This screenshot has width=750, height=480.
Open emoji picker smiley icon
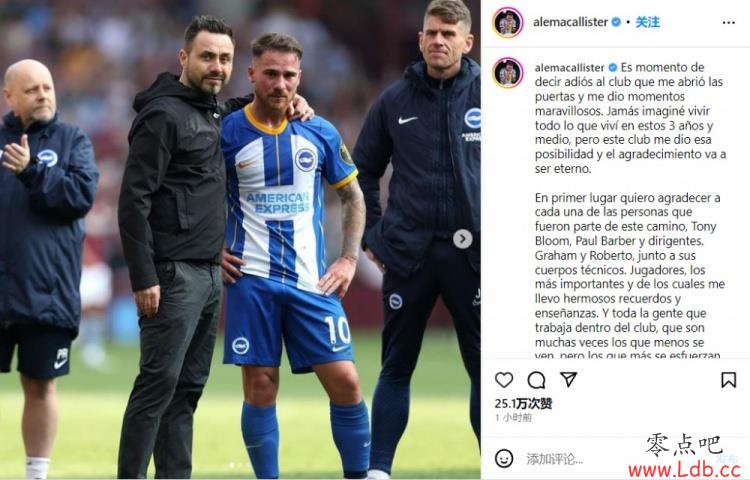coord(504,458)
